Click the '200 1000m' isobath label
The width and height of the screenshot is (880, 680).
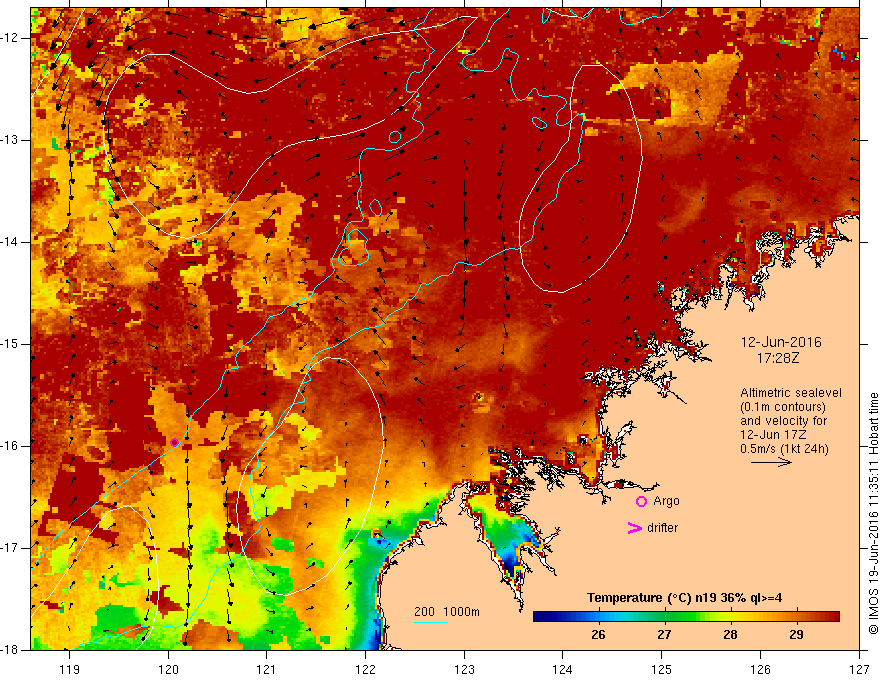(x=447, y=612)
